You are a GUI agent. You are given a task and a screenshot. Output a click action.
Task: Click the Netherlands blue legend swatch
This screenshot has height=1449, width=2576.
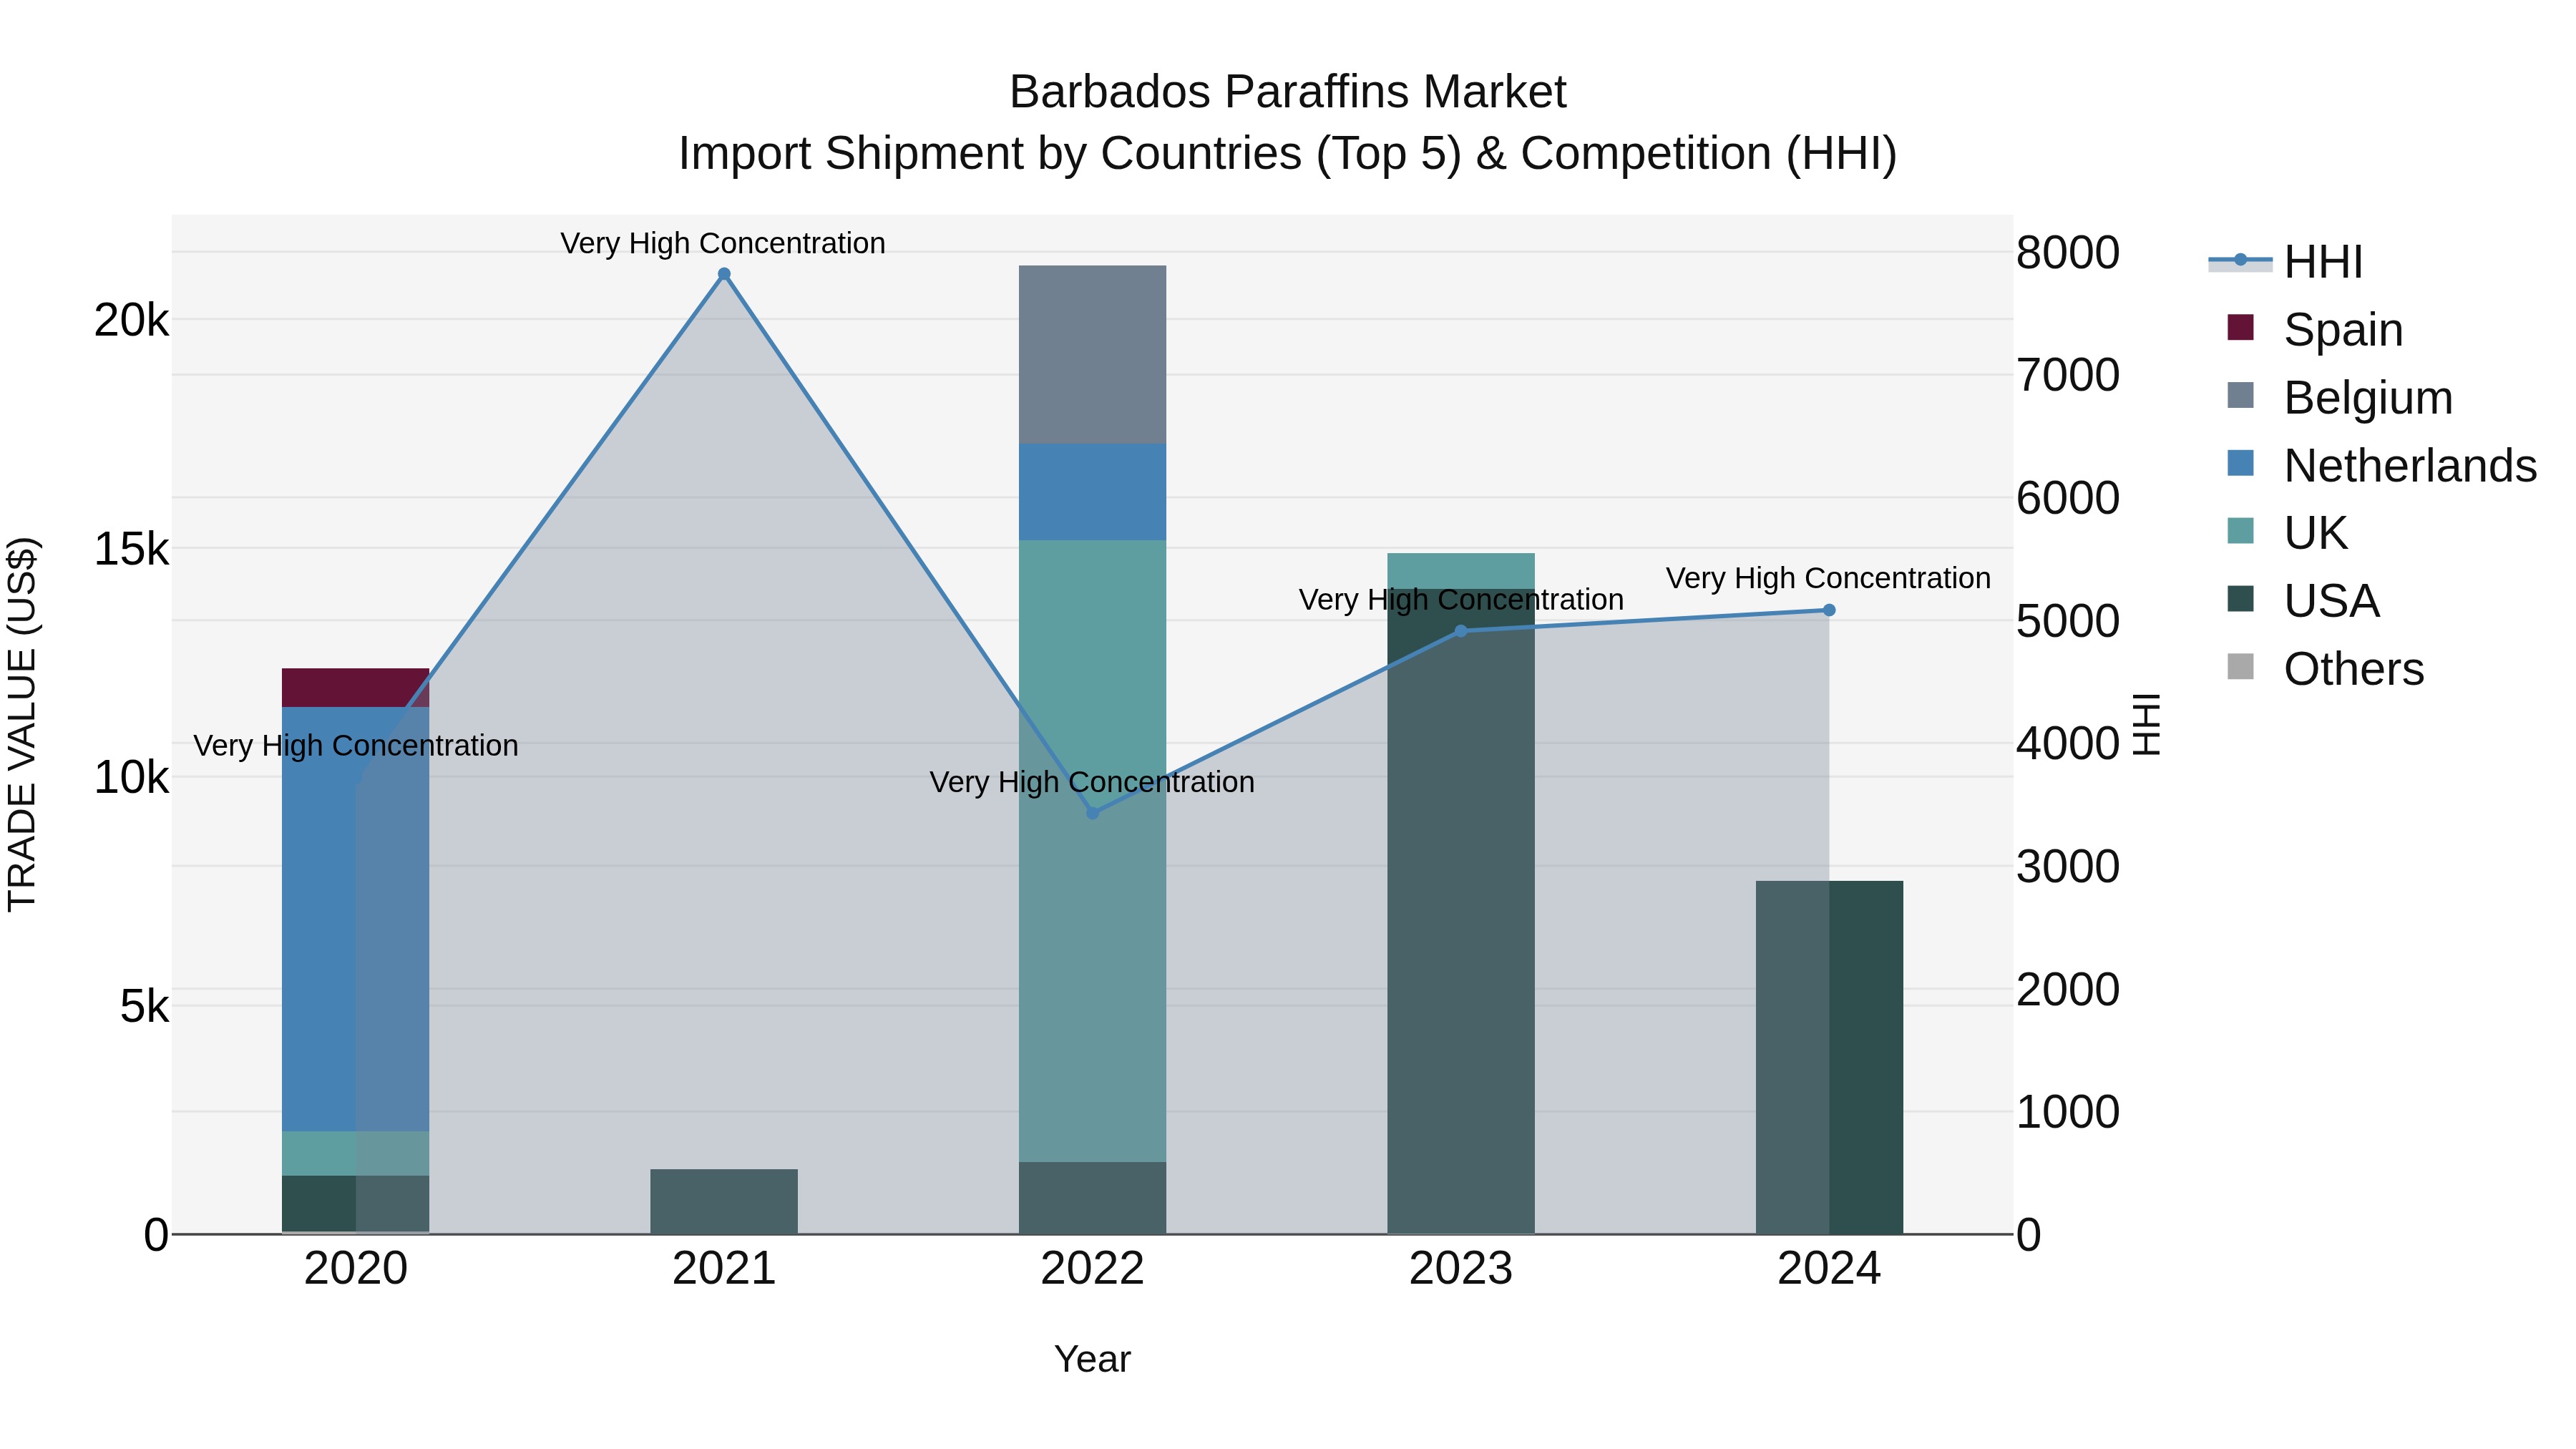pyautogui.click(x=2241, y=463)
